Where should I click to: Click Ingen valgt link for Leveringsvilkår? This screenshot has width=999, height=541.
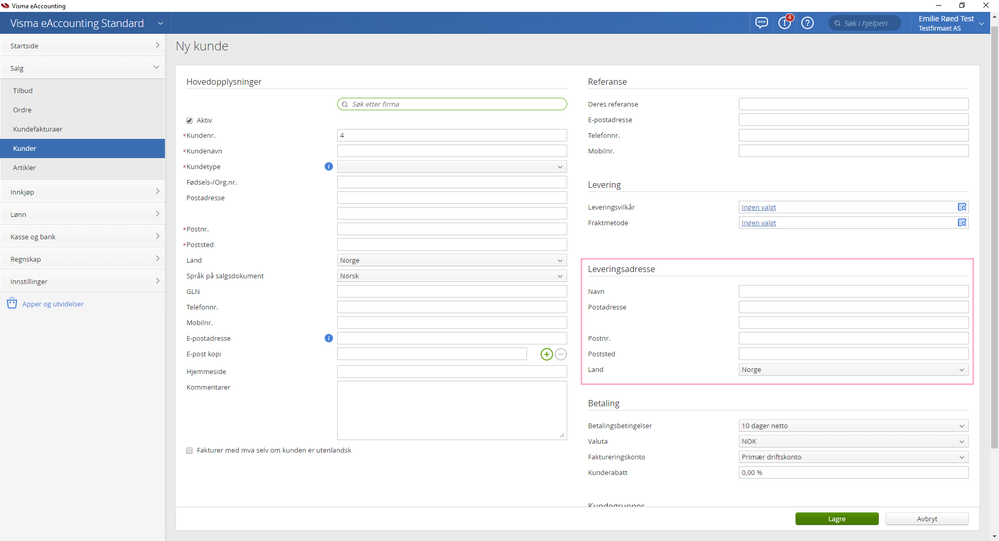coord(758,207)
